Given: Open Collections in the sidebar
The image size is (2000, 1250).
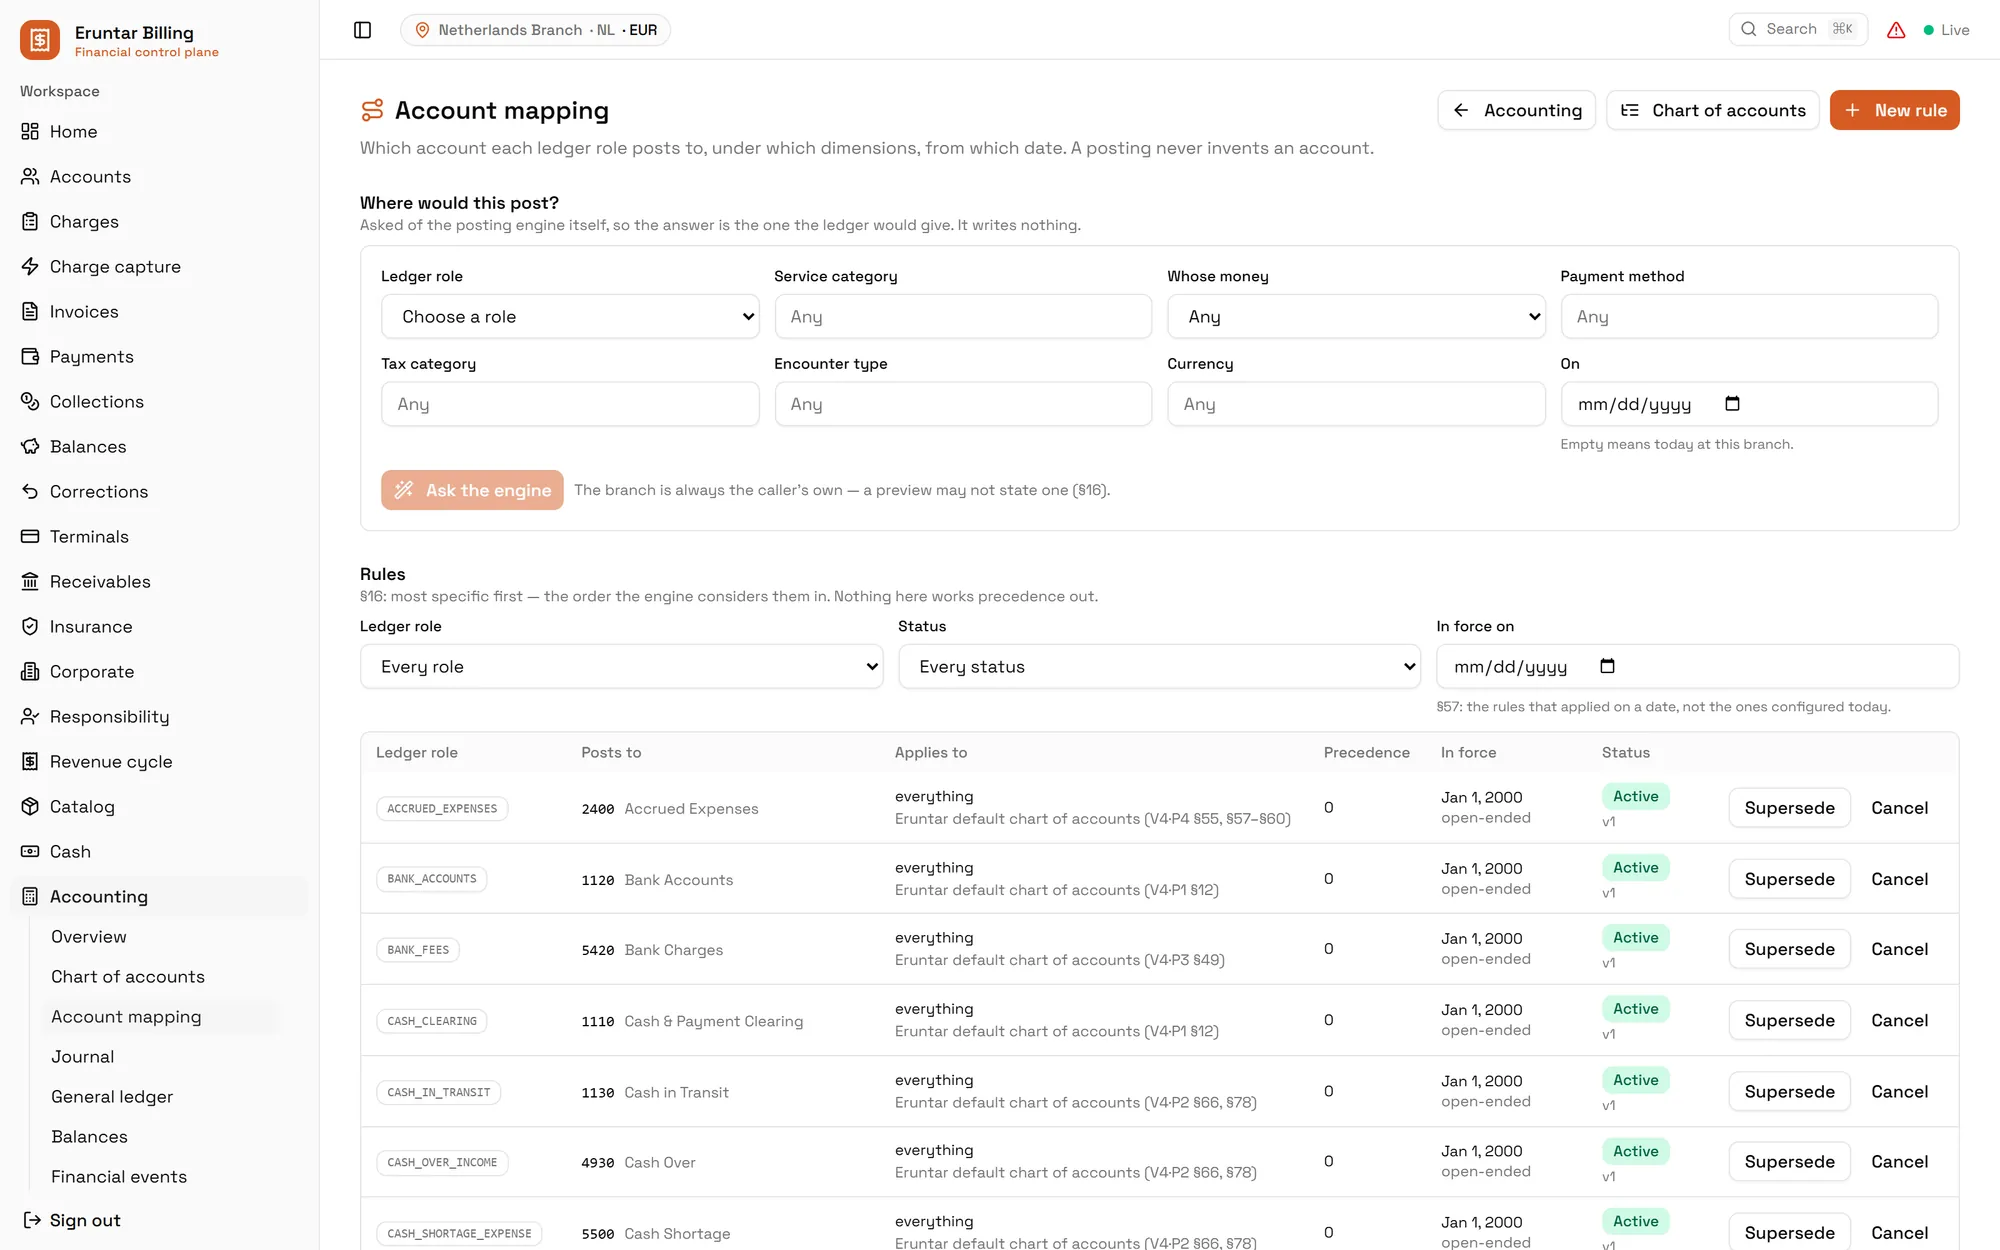Looking at the screenshot, I should [160, 402].
